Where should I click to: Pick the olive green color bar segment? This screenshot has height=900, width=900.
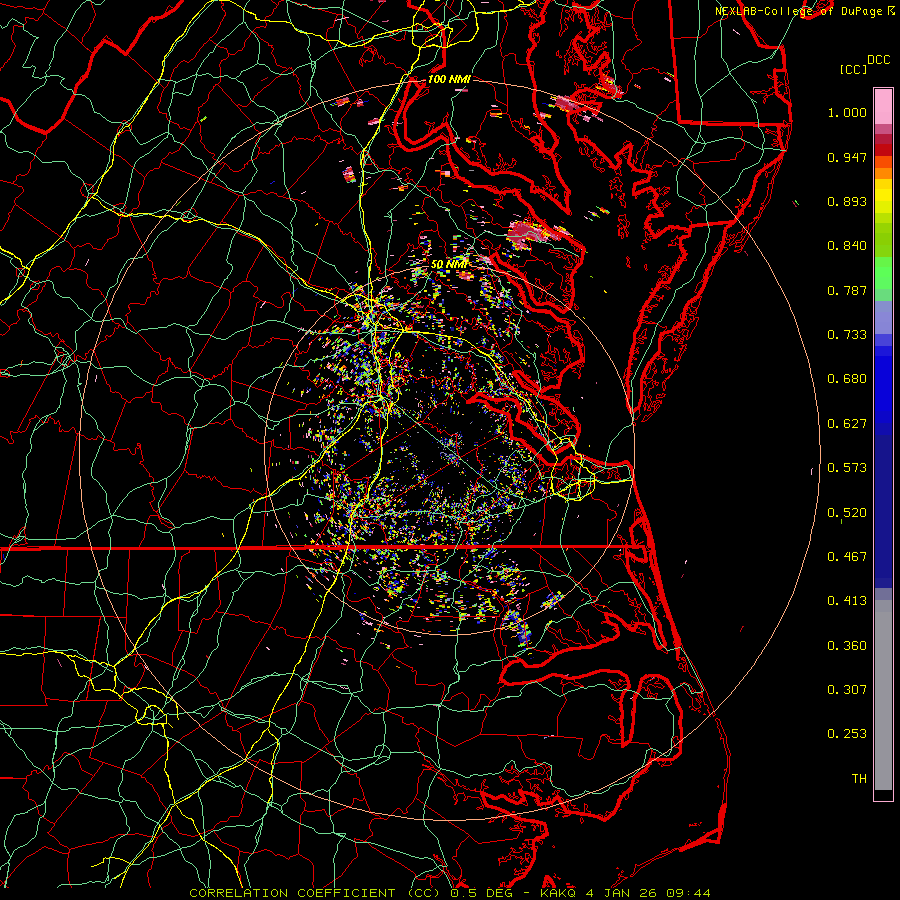tap(883, 238)
